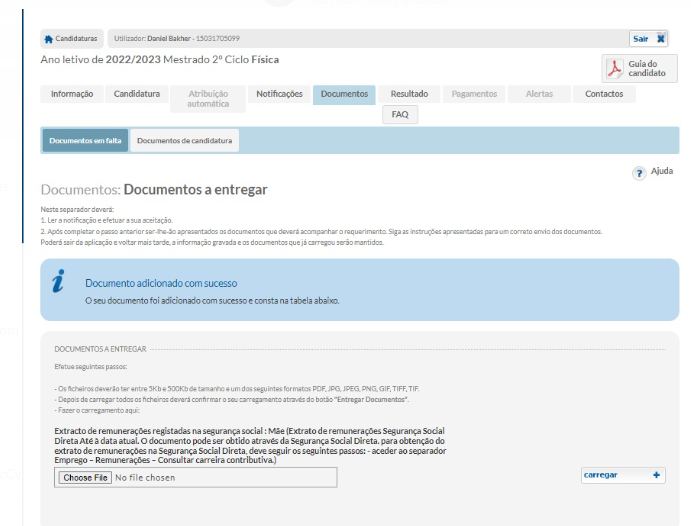Show Documentos de candidatura sub-tab
This screenshot has height=526, width=691.
pyautogui.click(x=184, y=141)
